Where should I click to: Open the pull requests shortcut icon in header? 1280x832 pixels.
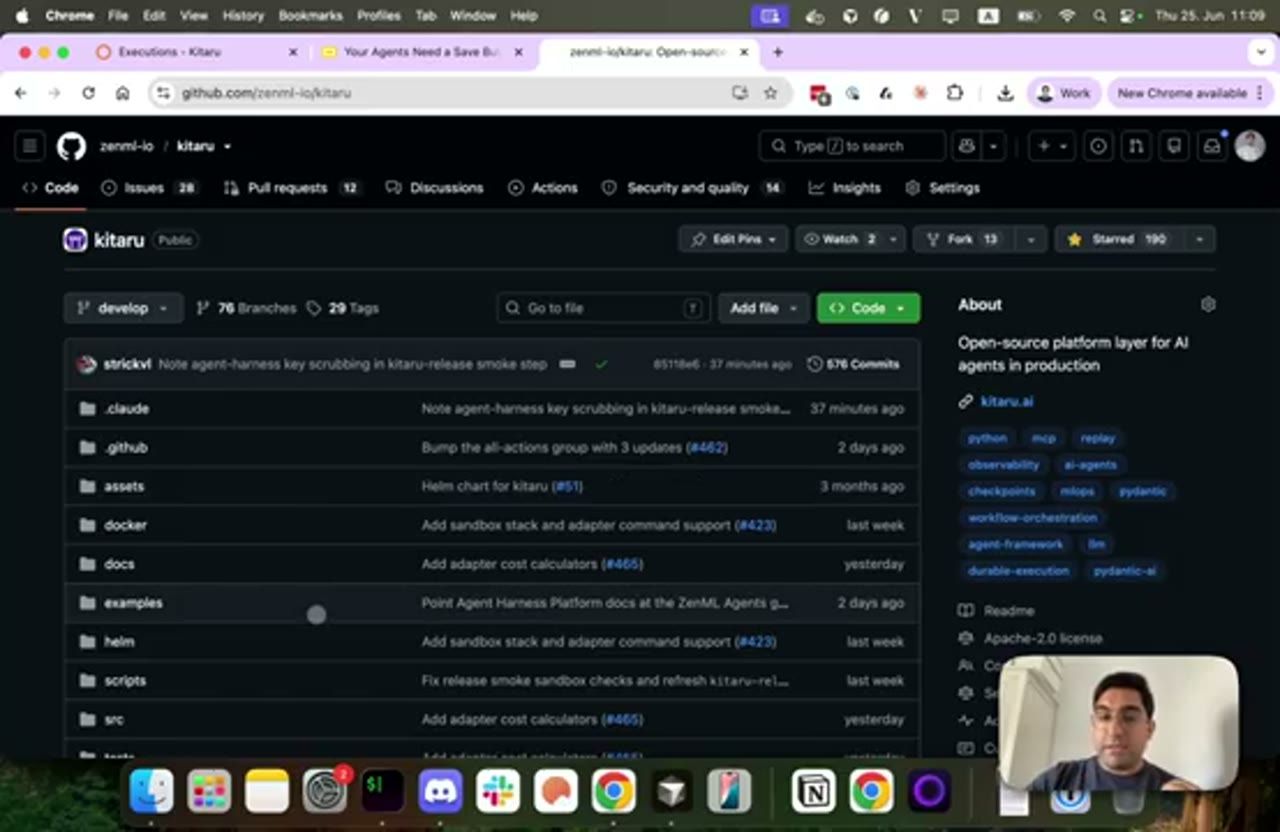coord(1136,146)
